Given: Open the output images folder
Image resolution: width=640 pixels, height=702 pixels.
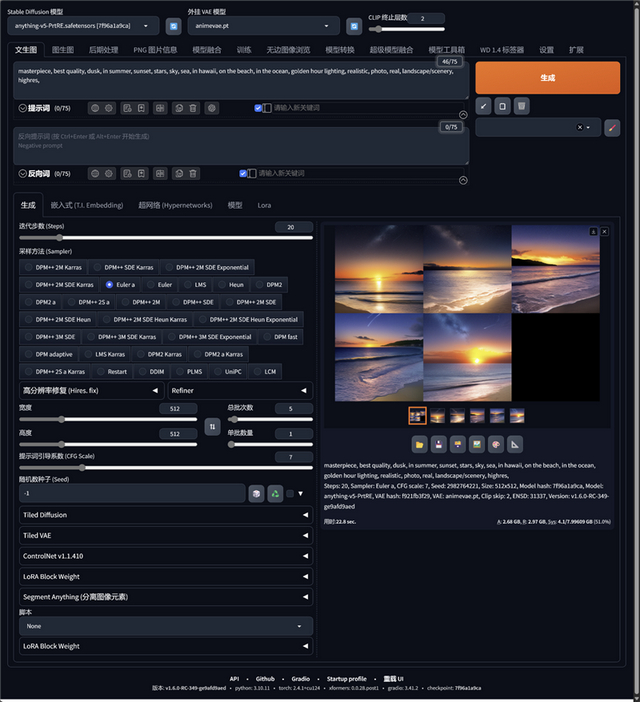Looking at the screenshot, I should pyautogui.click(x=420, y=444).
